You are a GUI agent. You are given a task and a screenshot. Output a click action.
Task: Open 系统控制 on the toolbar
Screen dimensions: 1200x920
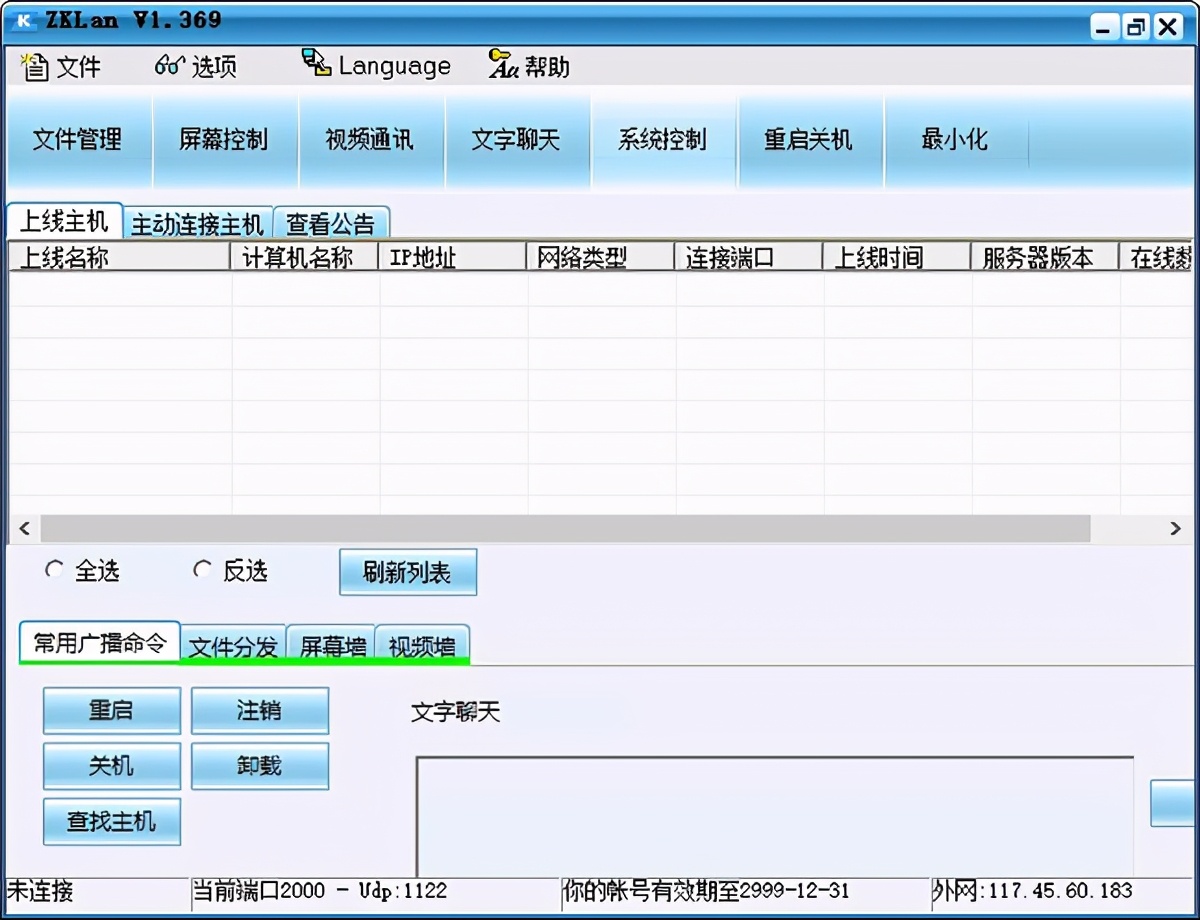(x=663, y=140)
